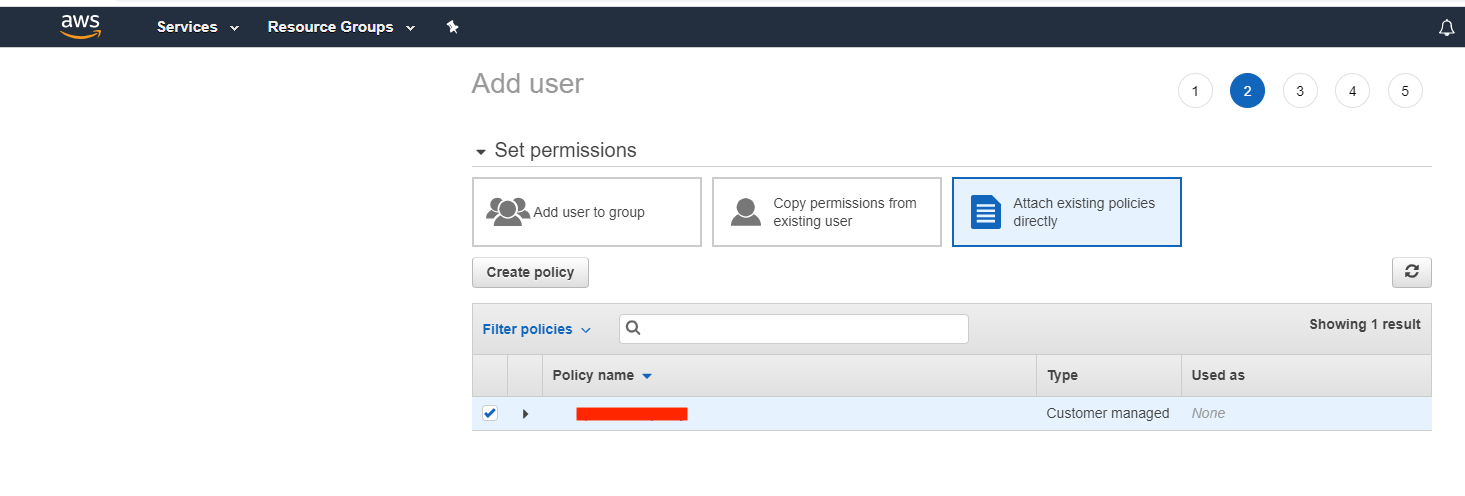Screen dimensions: 1465x496
Task: Go to wizard step 5
Action: [1405, 91]
